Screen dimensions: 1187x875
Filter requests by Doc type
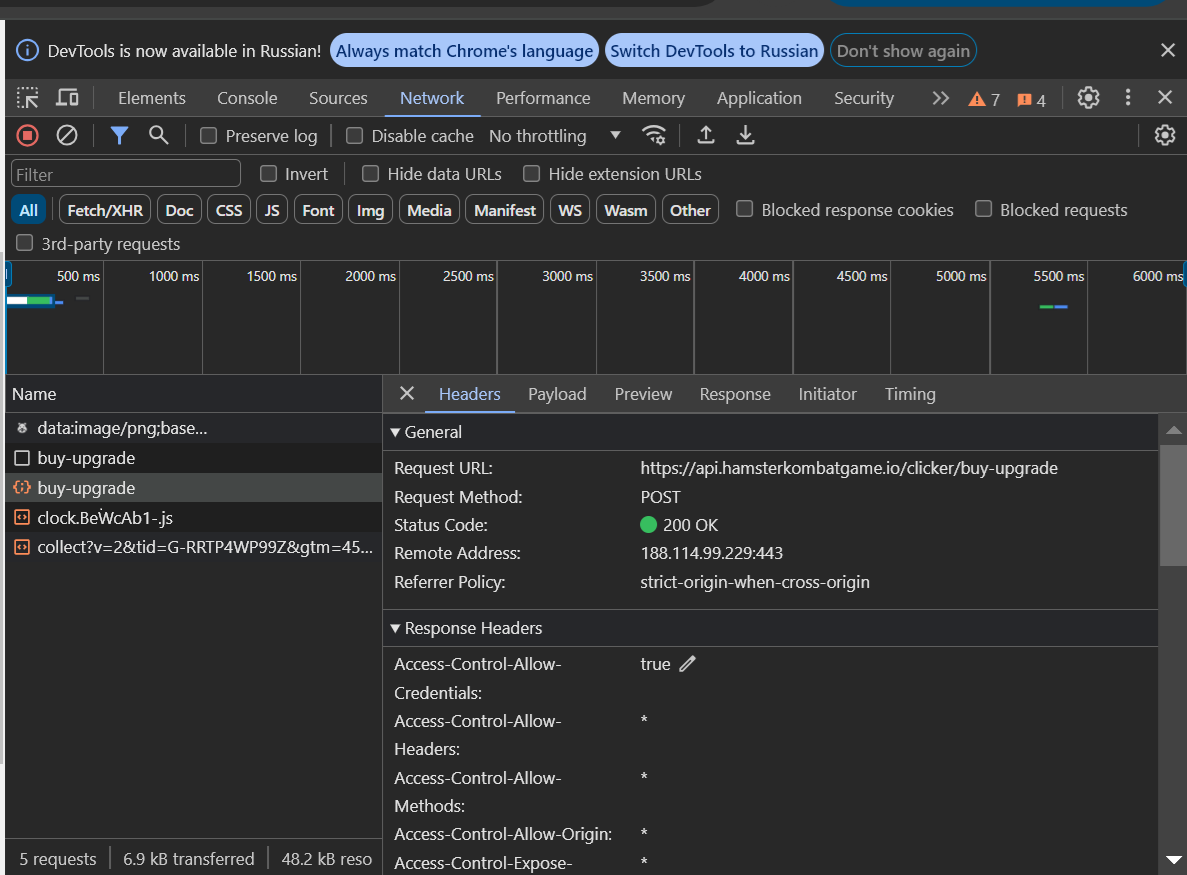tap(179, 210)
